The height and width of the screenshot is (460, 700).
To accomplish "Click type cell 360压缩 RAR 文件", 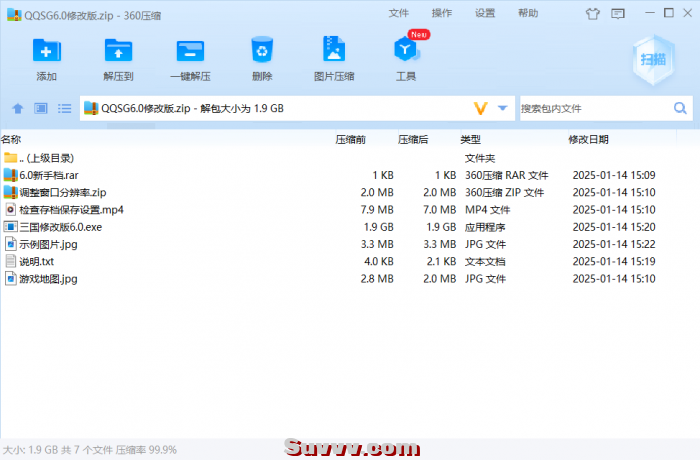I will tap(507, 176).
